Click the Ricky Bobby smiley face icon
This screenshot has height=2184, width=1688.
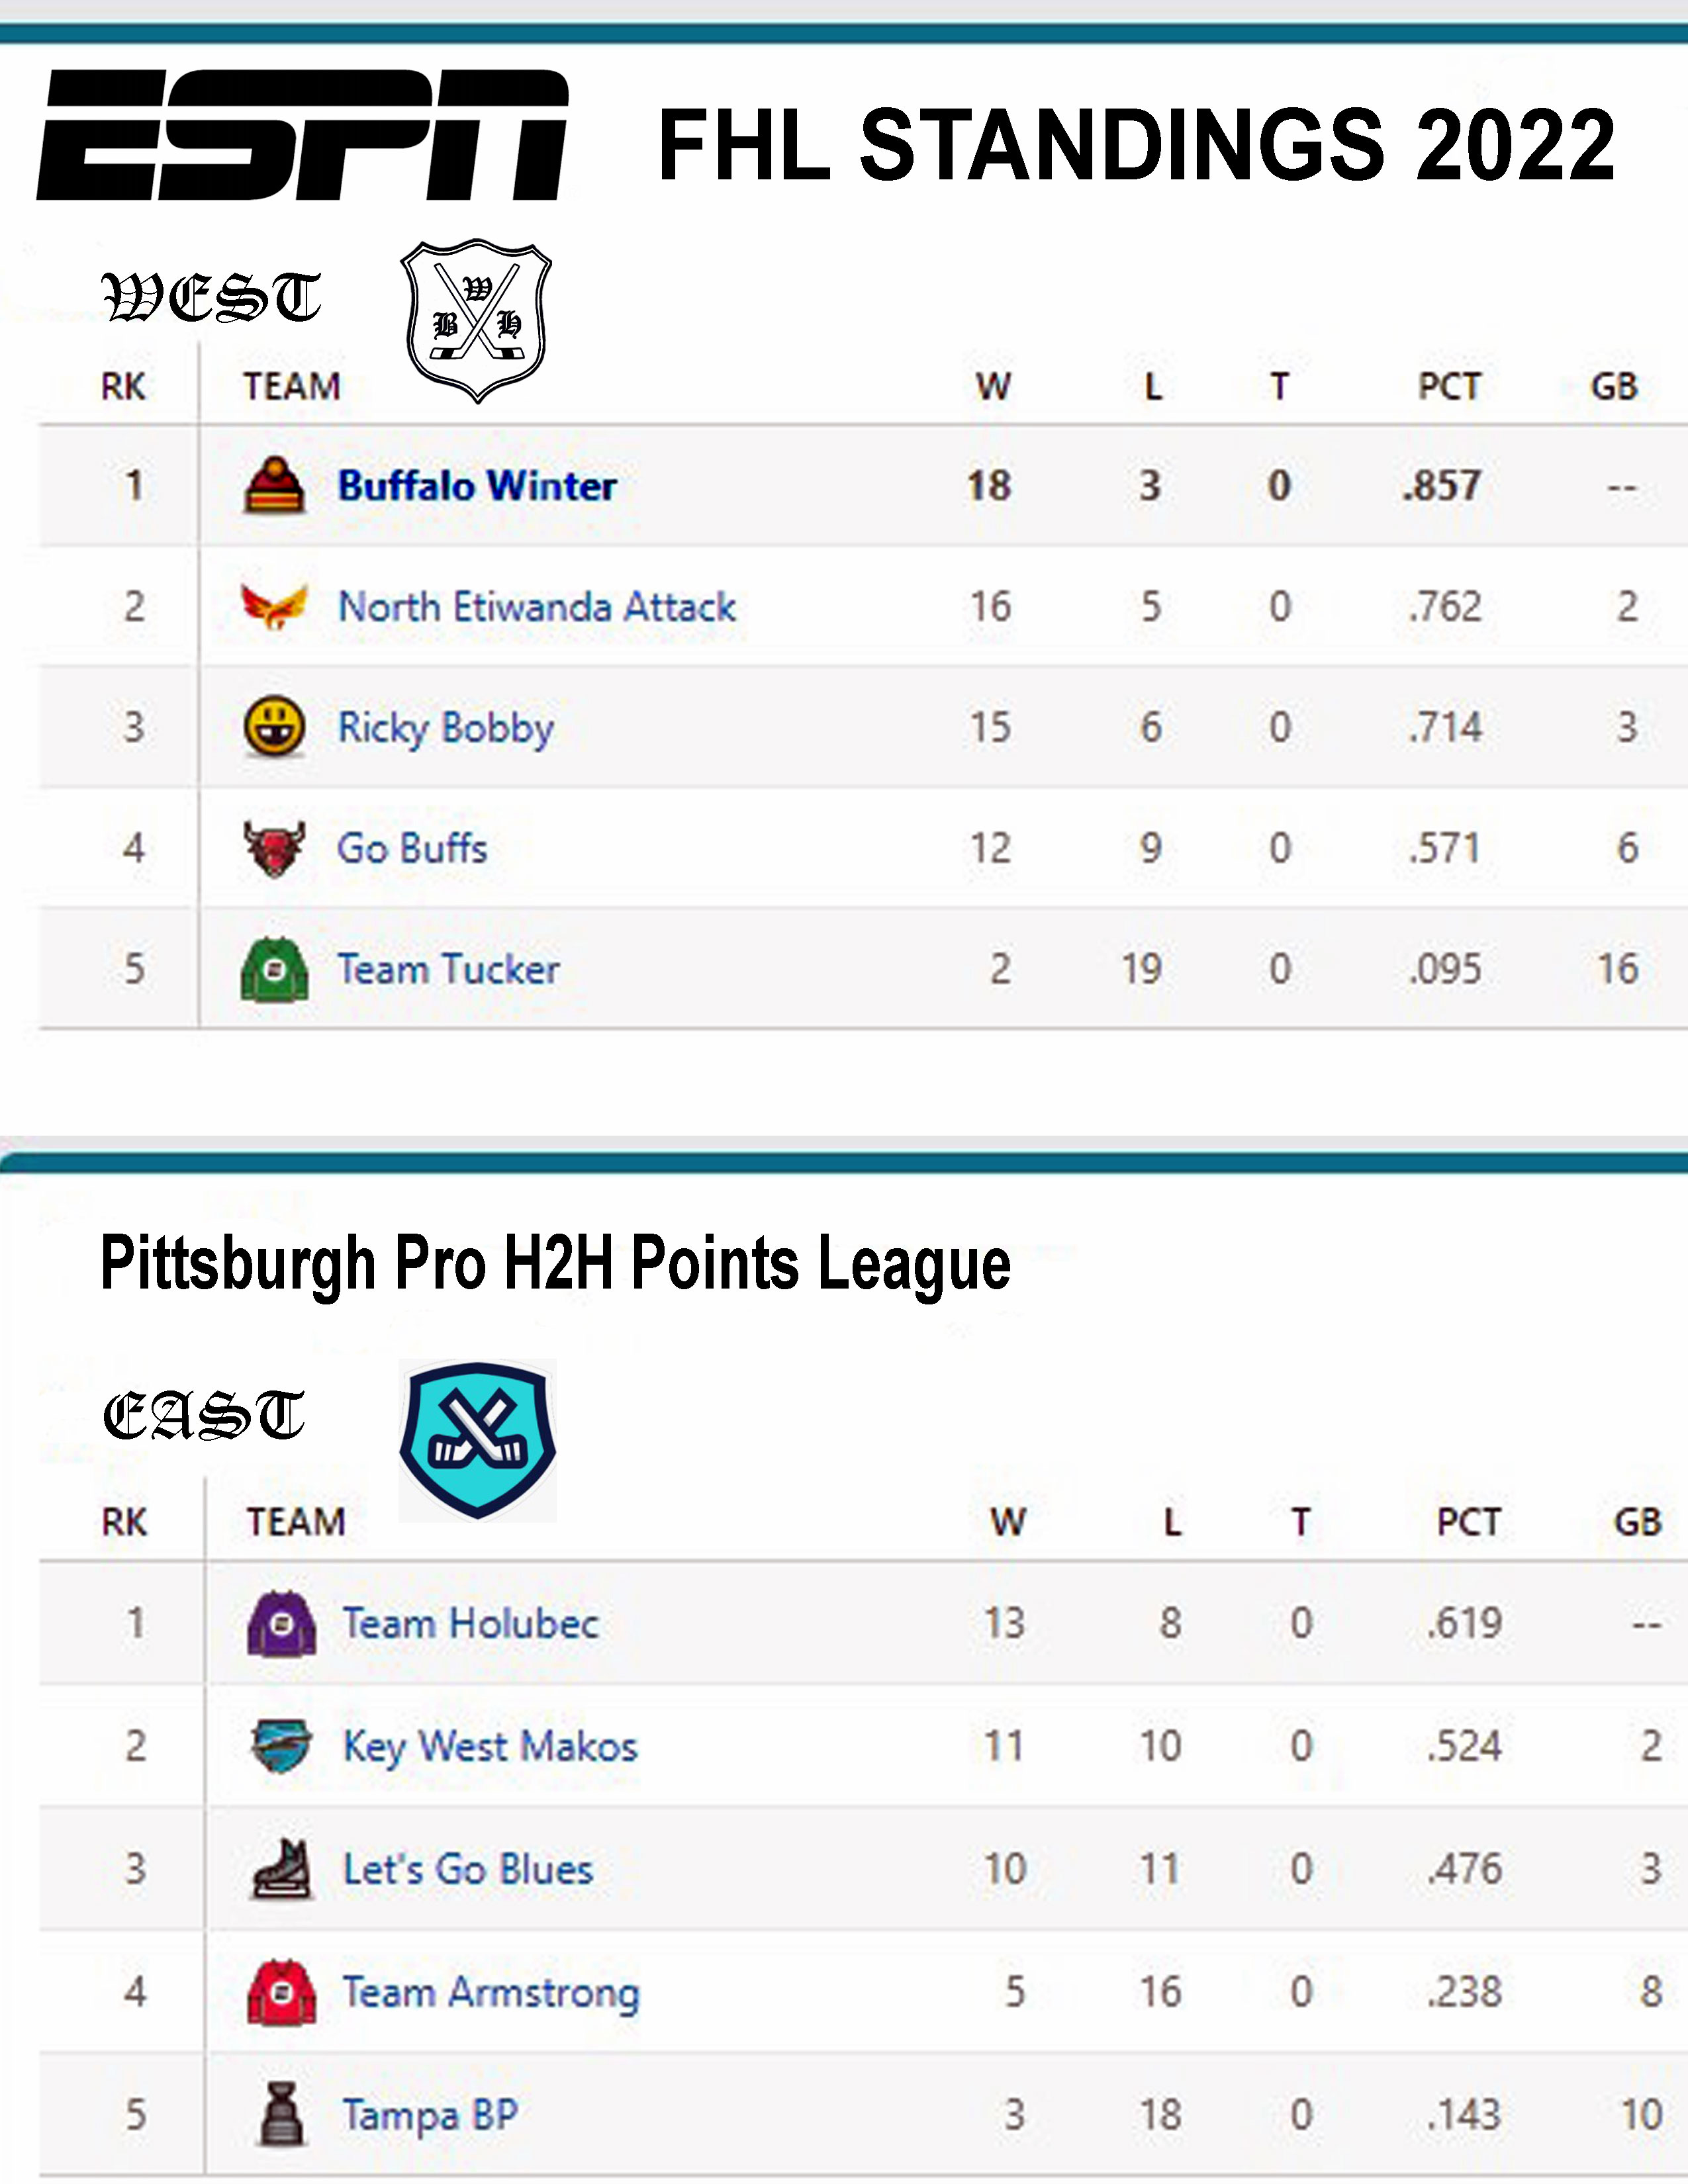(274, 727)
